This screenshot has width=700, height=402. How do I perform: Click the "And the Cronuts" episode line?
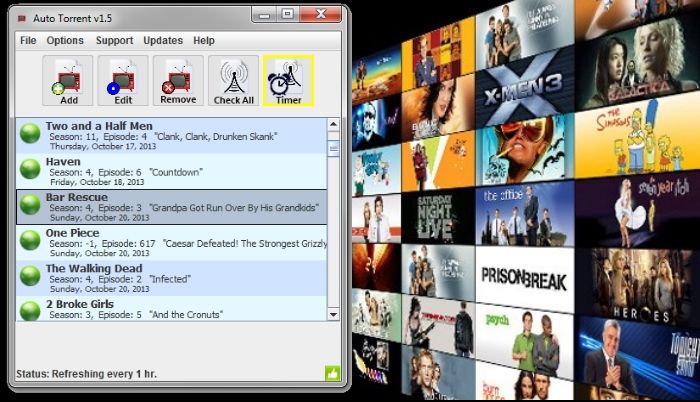click(136, 314)
